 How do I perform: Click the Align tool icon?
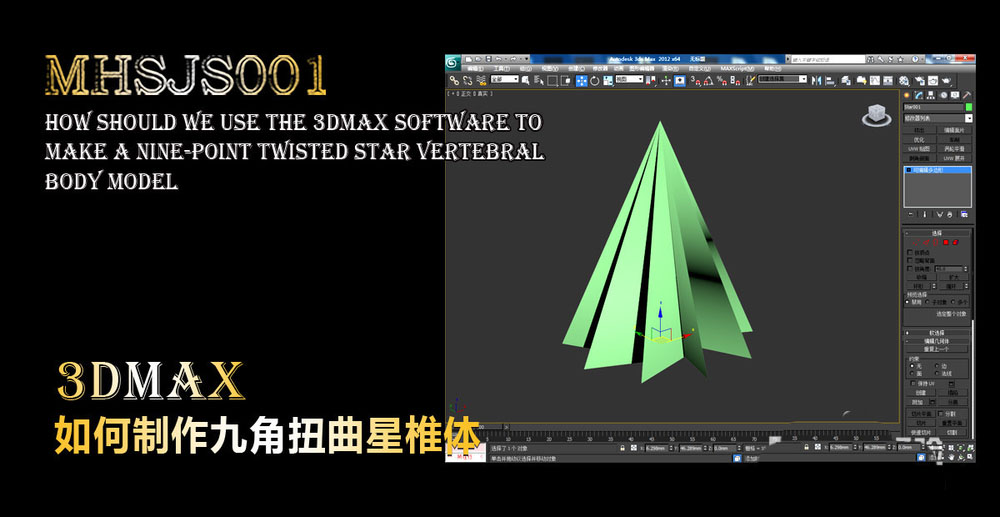pos(830,80)
